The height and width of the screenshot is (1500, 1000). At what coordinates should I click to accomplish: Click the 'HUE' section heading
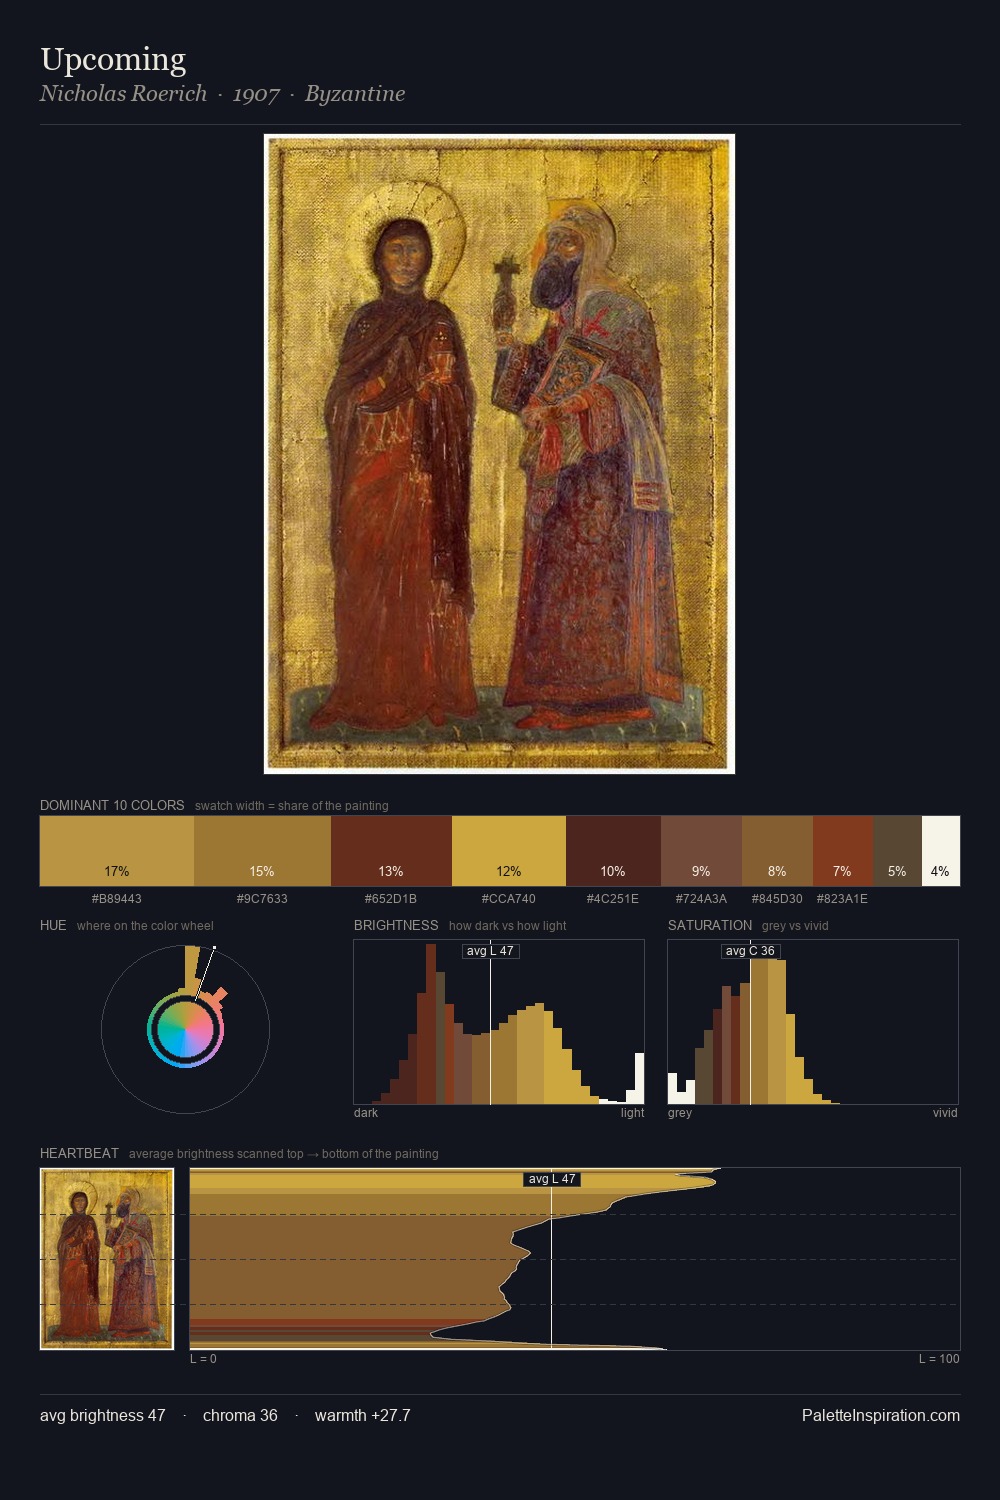(x=53, y=925)
